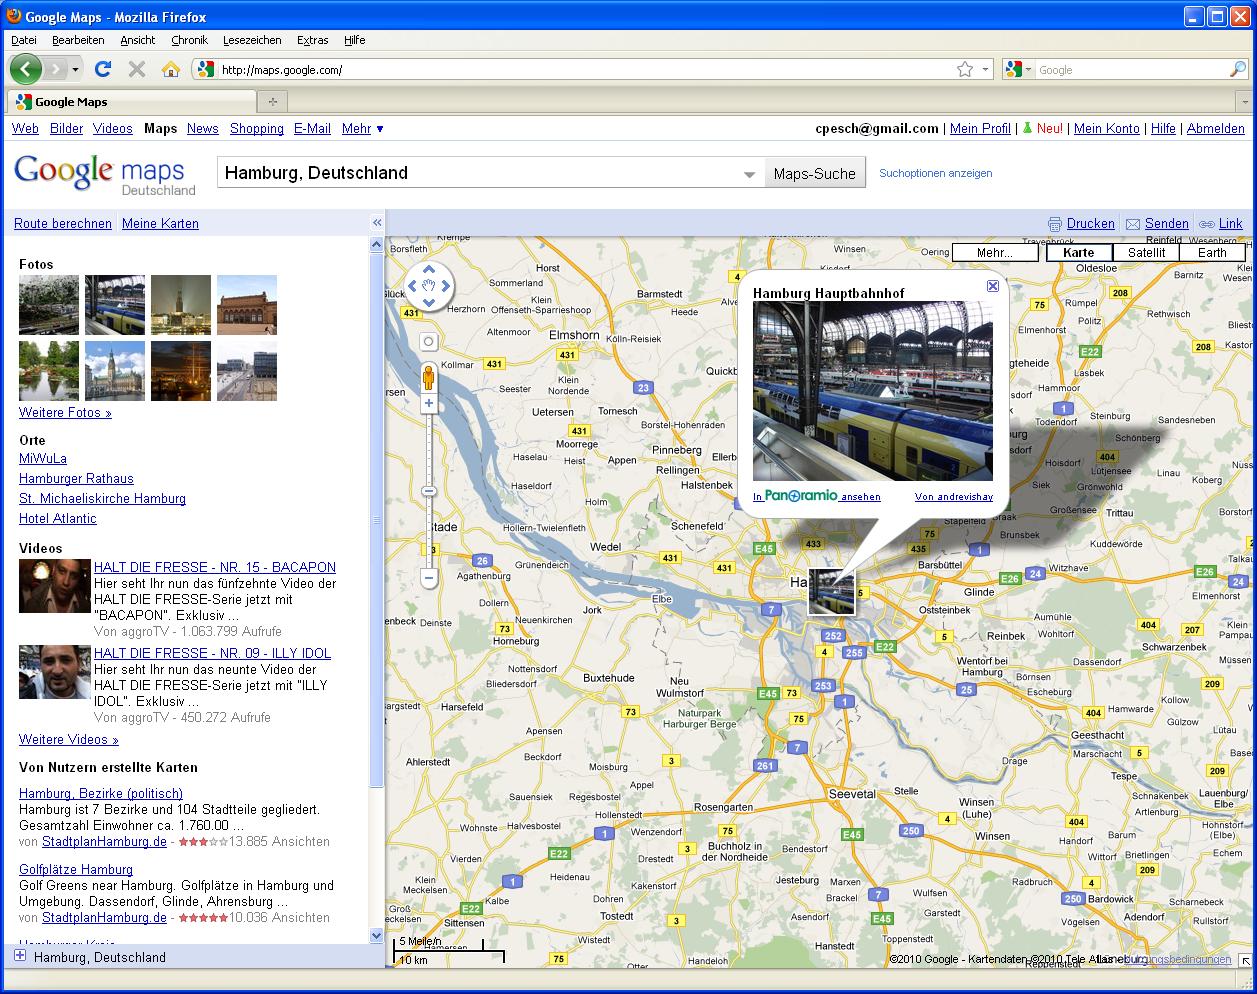This screenshot has width=1257, height=994.
Task: Open the Mehr... map layers dropdown
Action: [994, 252]
